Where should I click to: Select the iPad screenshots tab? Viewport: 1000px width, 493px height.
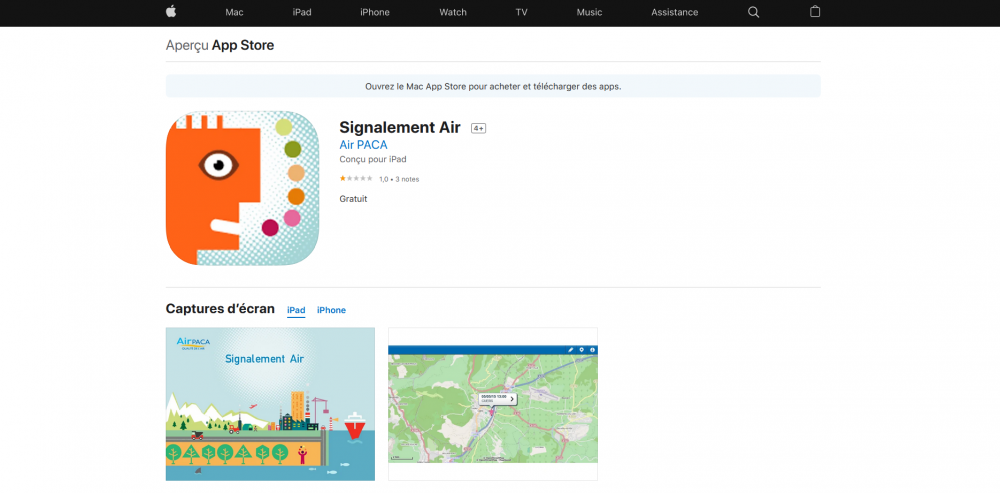[x=296, y=311]
